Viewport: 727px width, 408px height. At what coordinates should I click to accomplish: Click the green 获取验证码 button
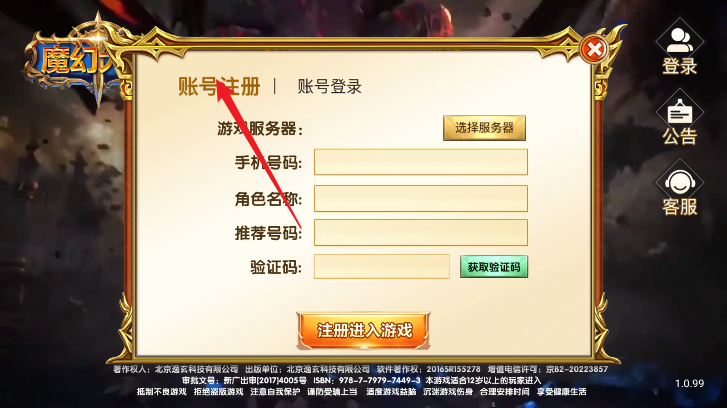pyautogui.click(x=494, y=267)
